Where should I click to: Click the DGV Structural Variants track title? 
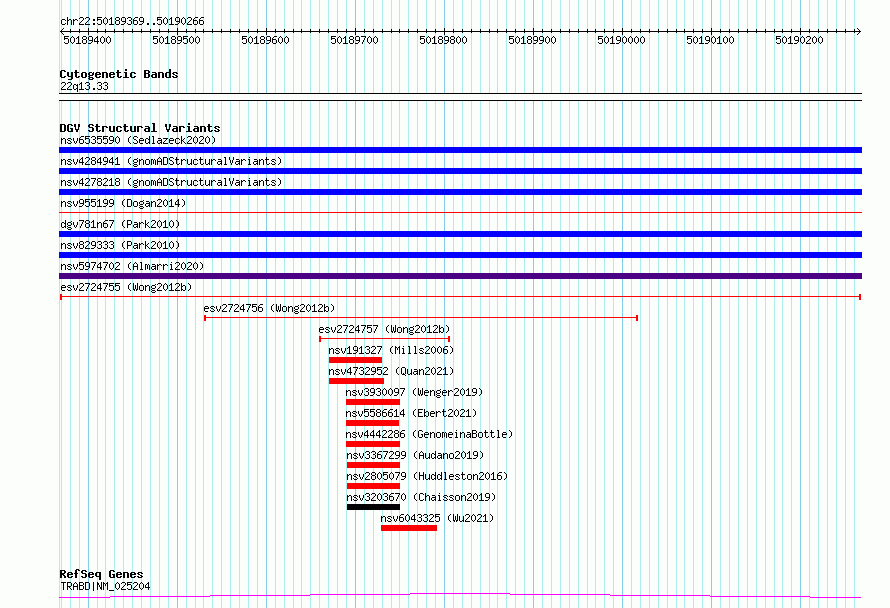pos(140,128)
